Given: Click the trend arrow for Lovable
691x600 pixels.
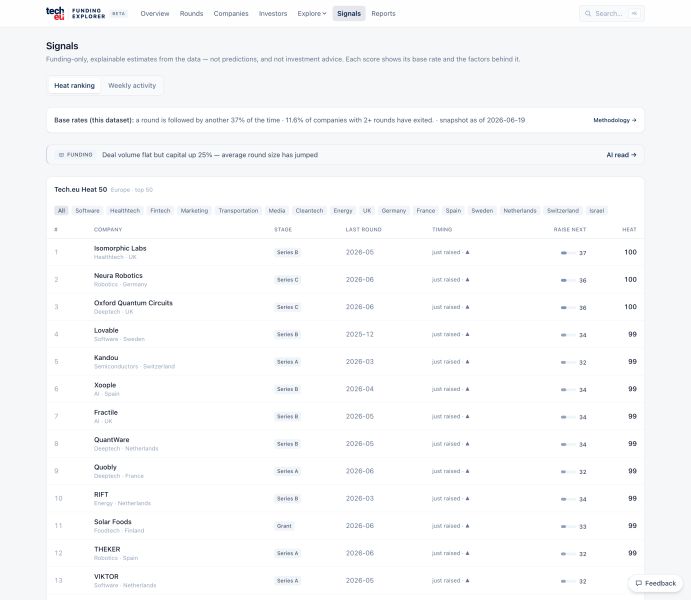Looking at the screenshot, I should (x=468, y=334).
